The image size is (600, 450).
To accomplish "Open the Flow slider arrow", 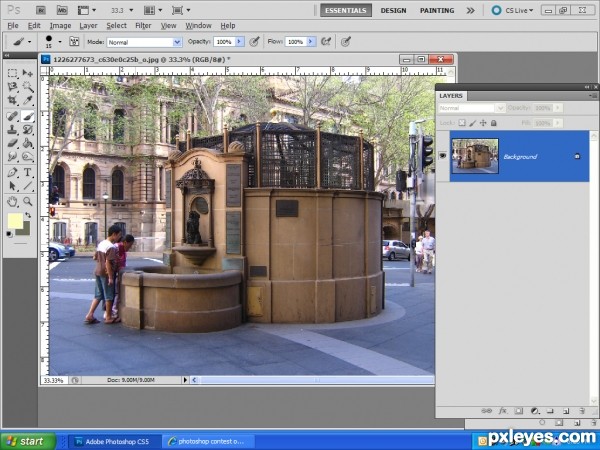I will (311, 41).
